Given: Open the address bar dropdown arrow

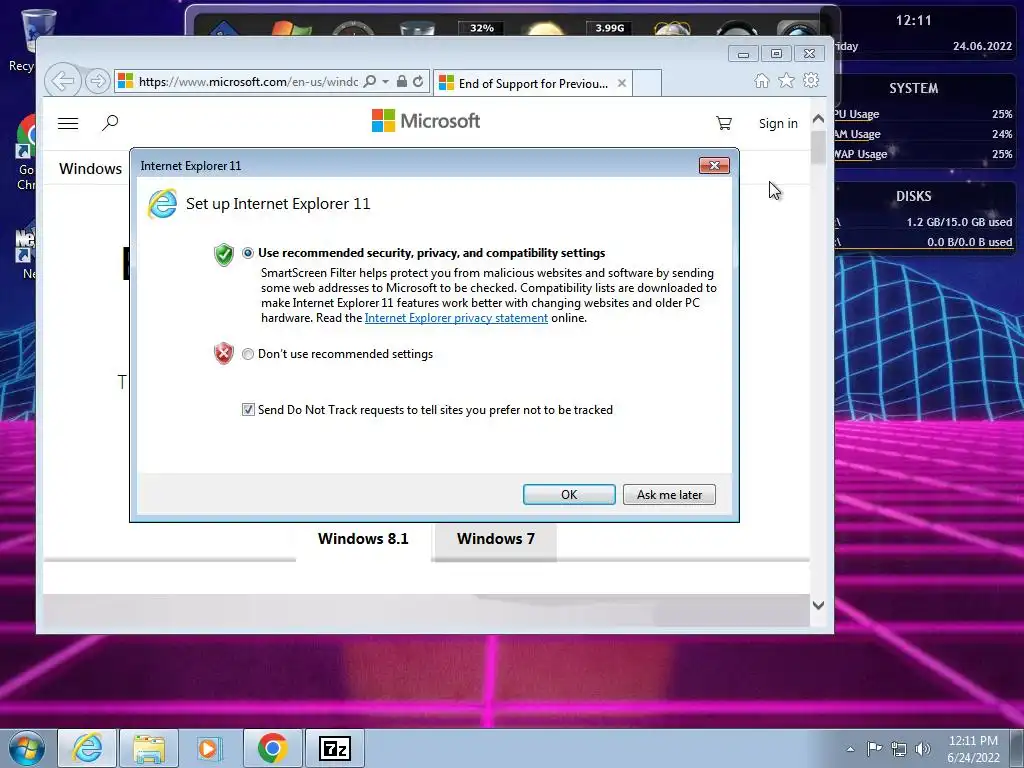Looking at the screenshot, I should coord(386,82).
